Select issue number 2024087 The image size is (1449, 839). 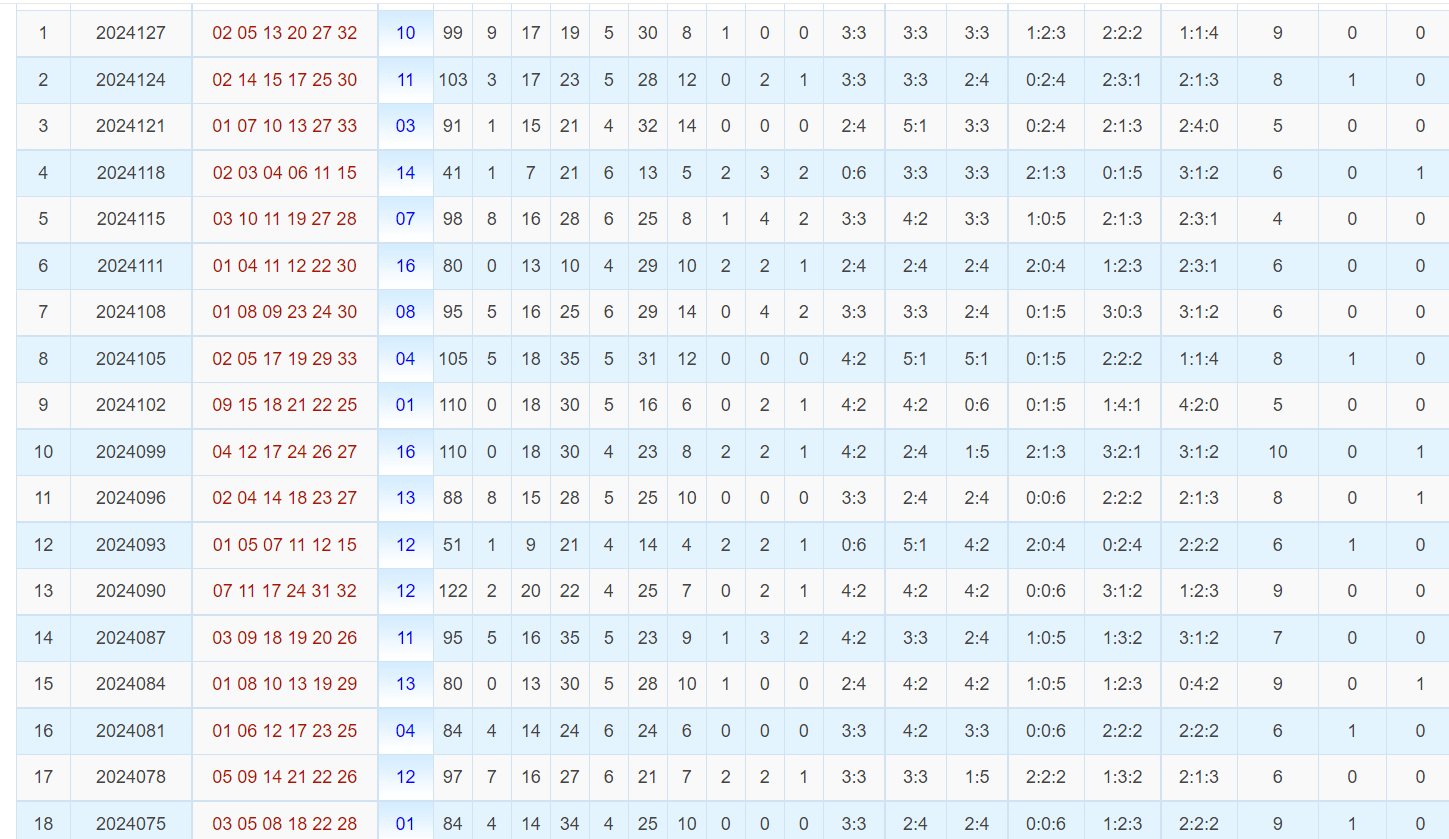(x=131, y=638)
